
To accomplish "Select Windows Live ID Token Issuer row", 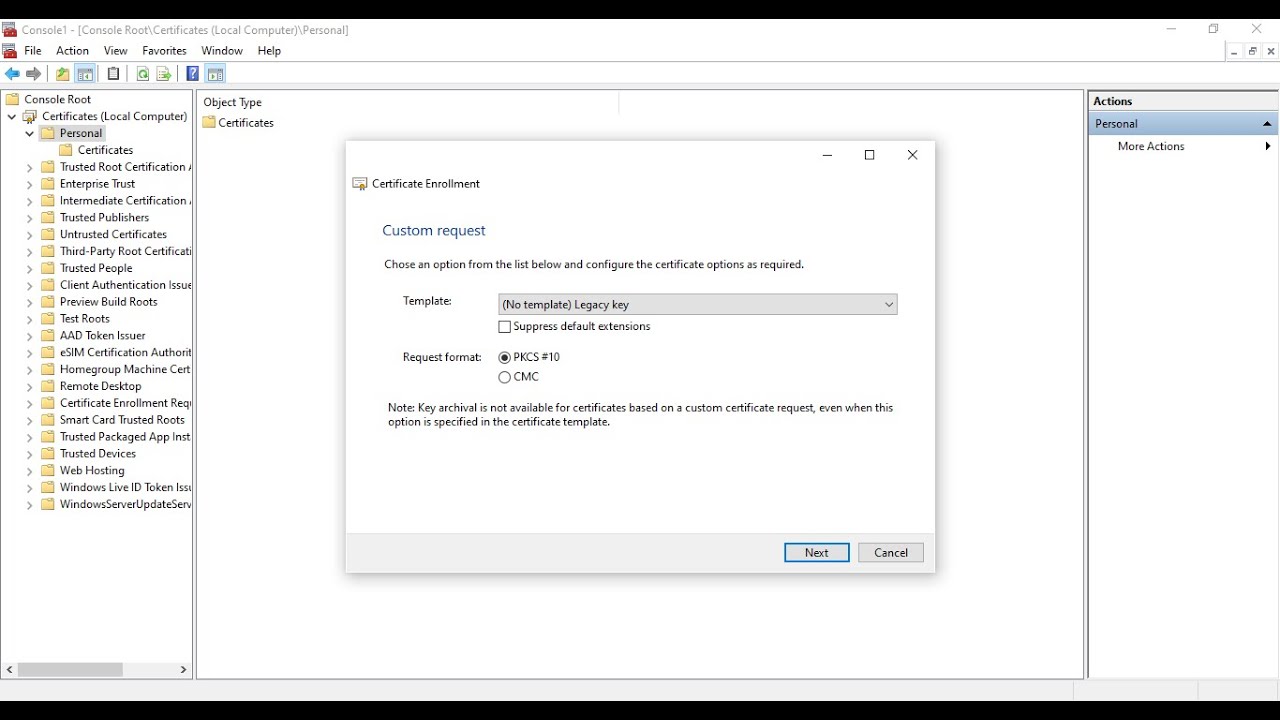I will (x=125, y=487).
